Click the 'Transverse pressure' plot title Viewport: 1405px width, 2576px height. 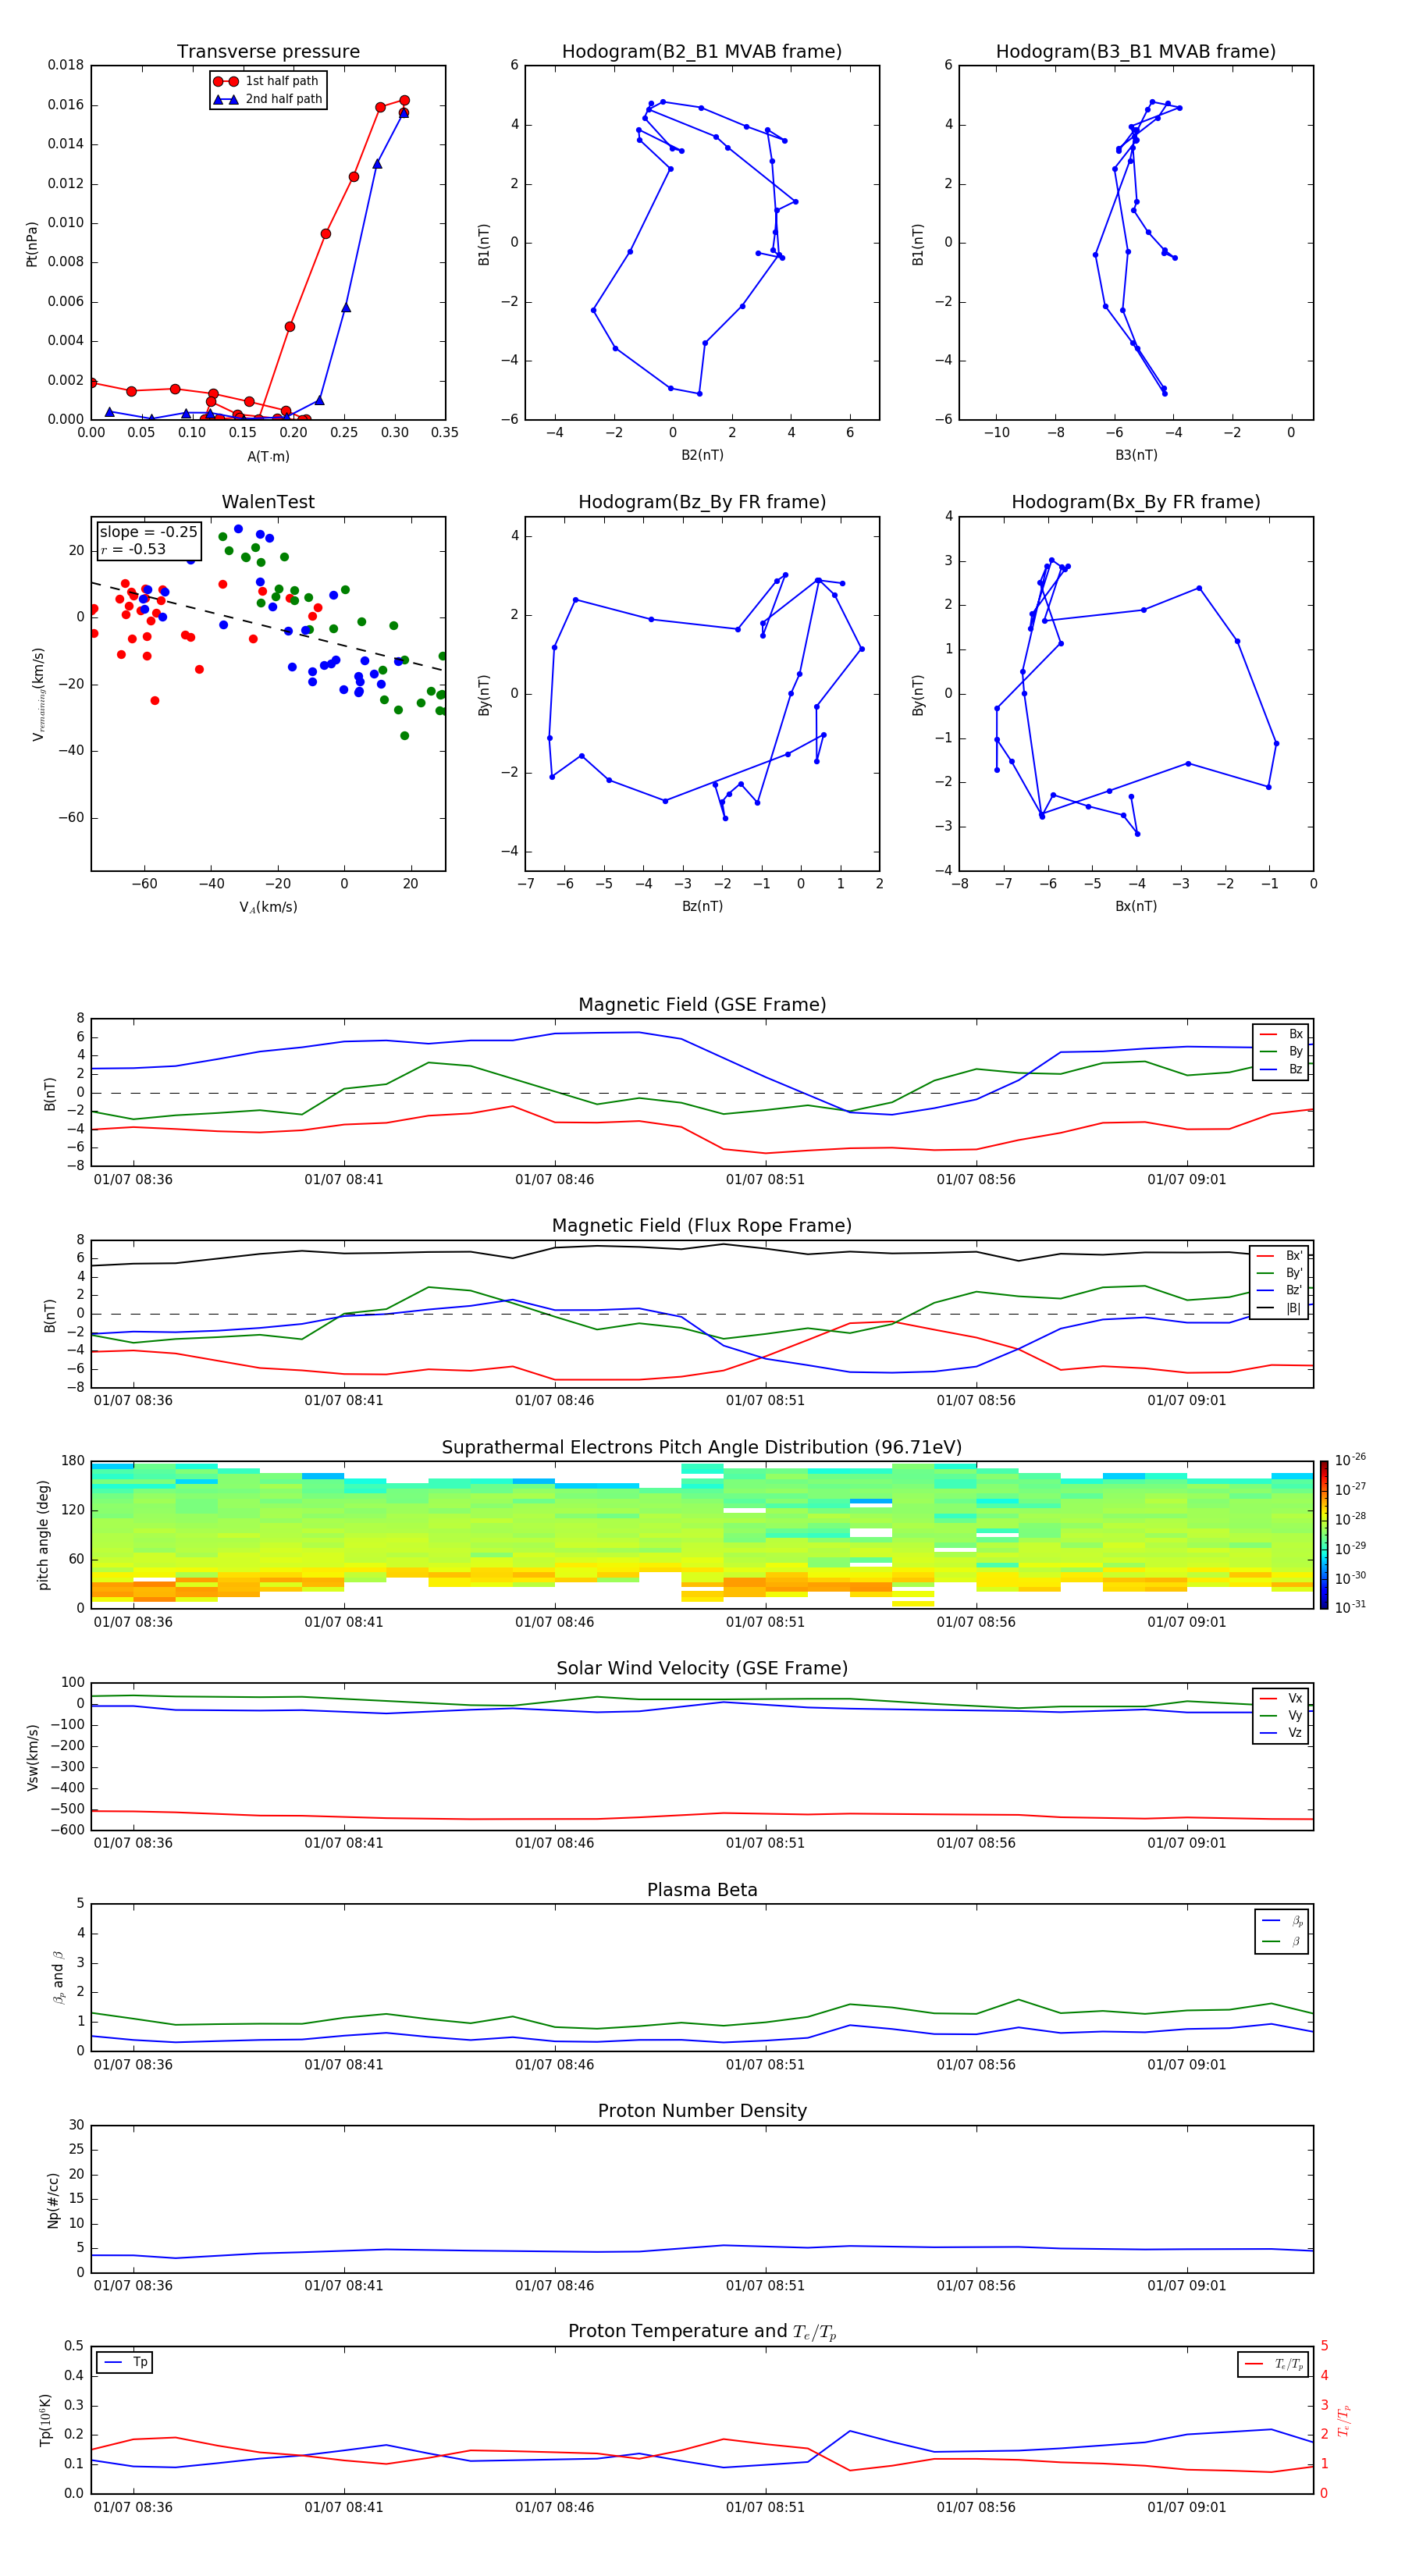(x=268, y=52)
